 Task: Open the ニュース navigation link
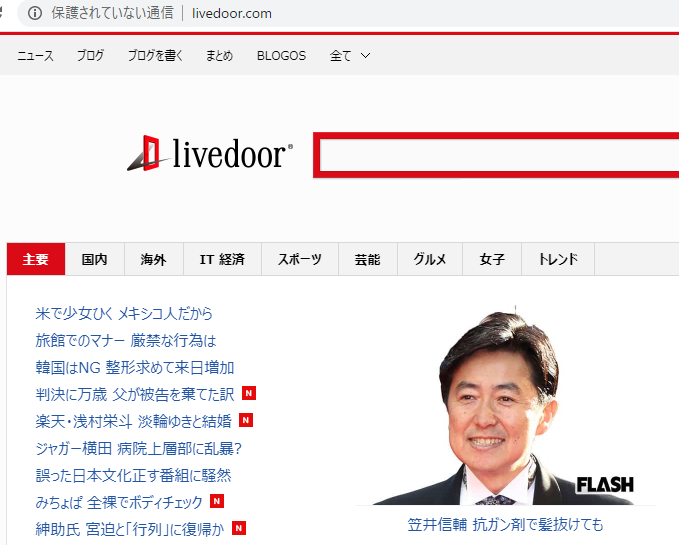coord(35,56)
